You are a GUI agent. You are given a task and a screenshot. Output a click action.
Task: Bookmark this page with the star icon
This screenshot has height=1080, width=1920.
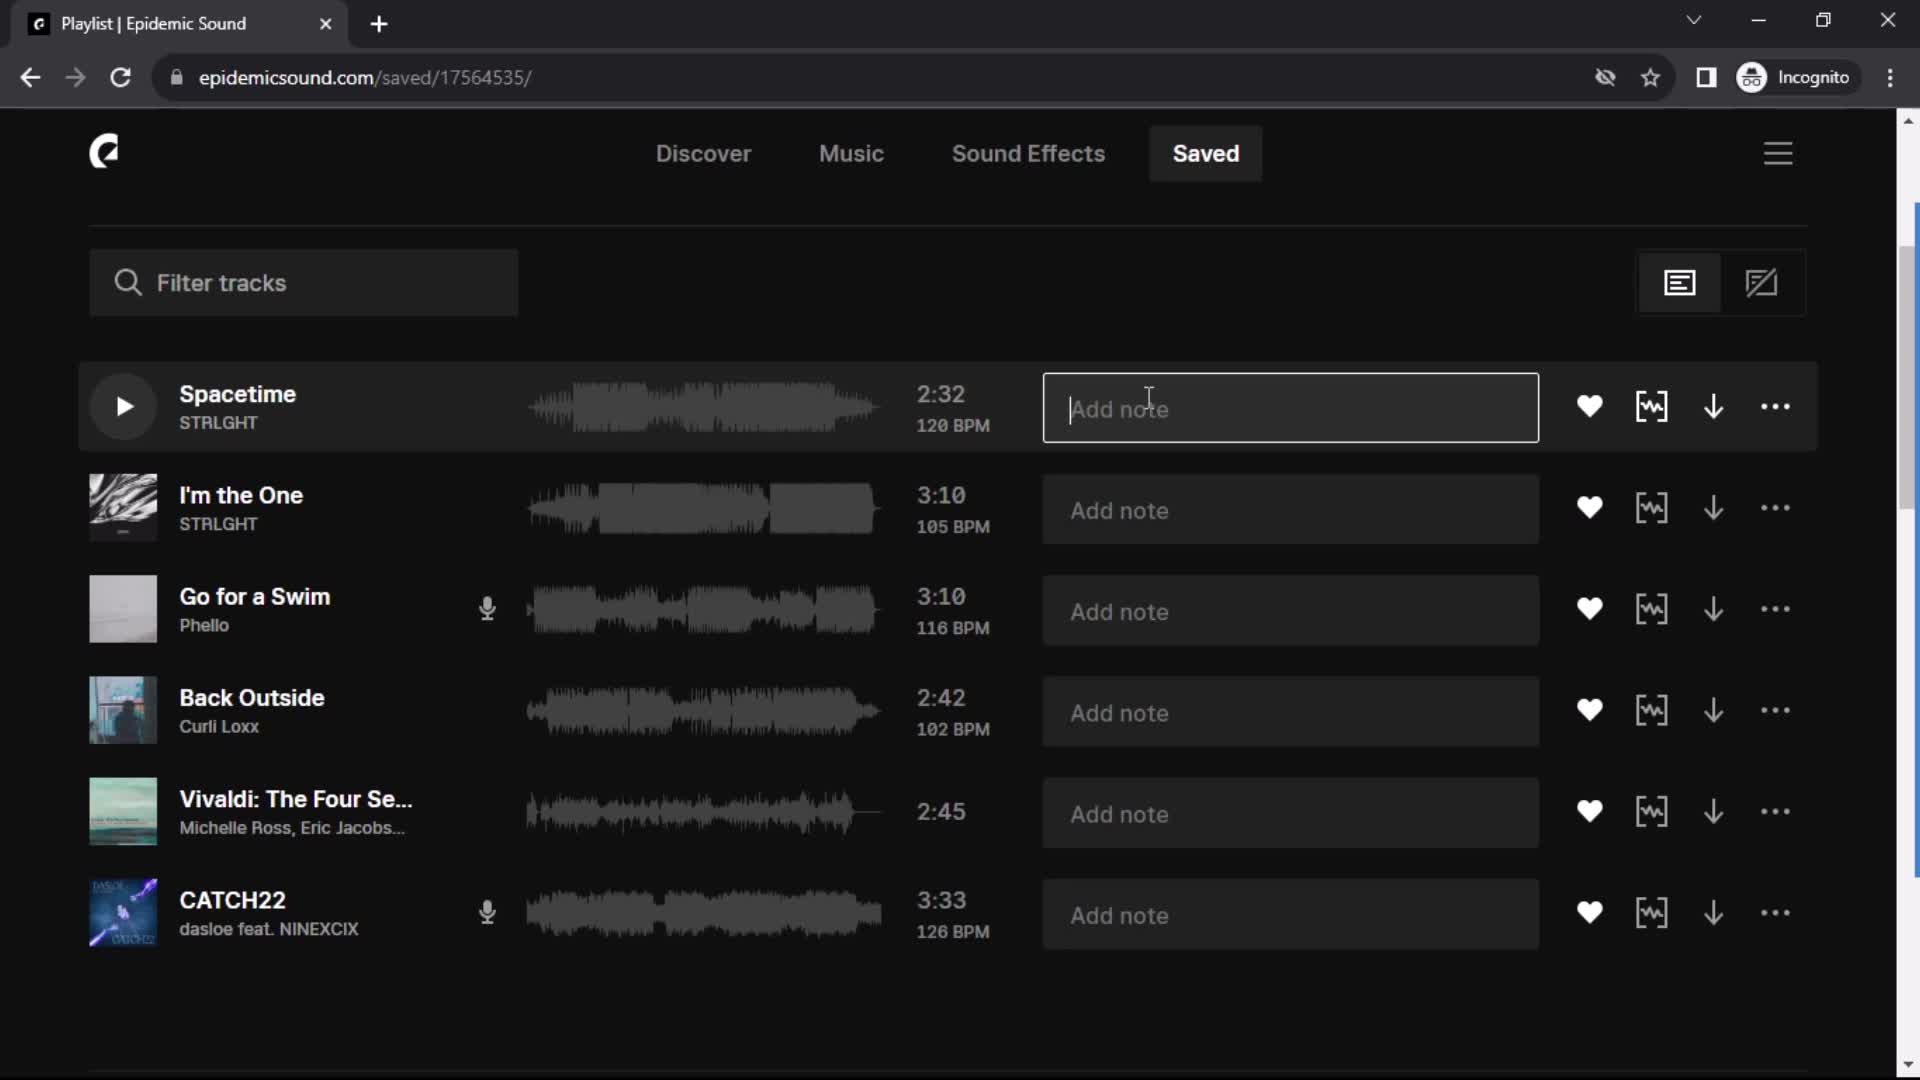pyautogui.click(x=1650, y=77)
